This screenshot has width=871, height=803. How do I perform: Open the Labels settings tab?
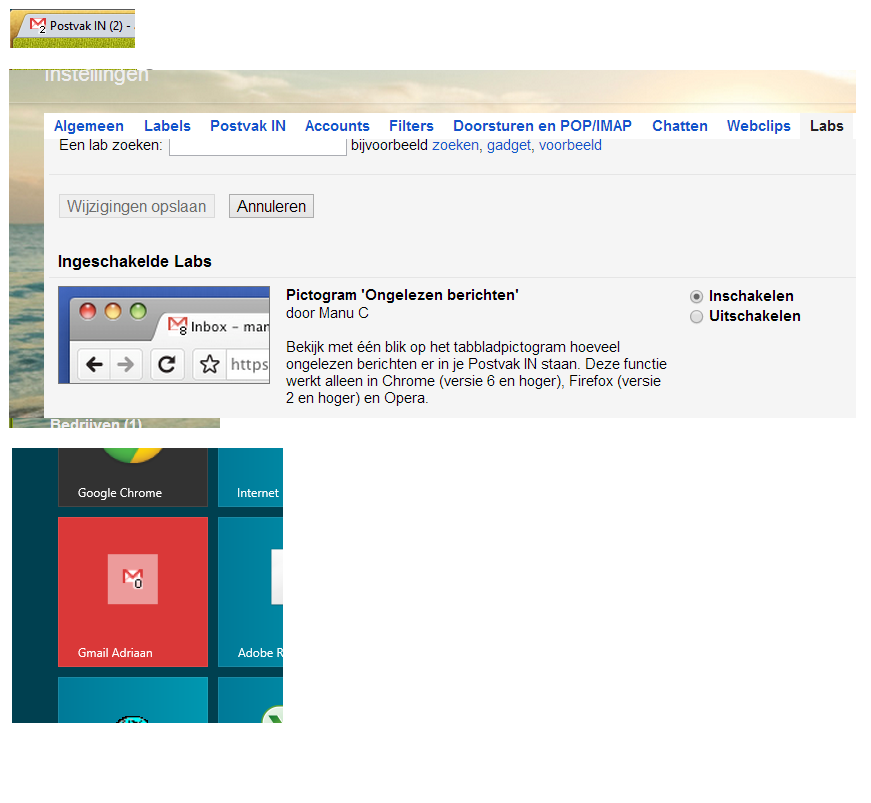[167, 126]
